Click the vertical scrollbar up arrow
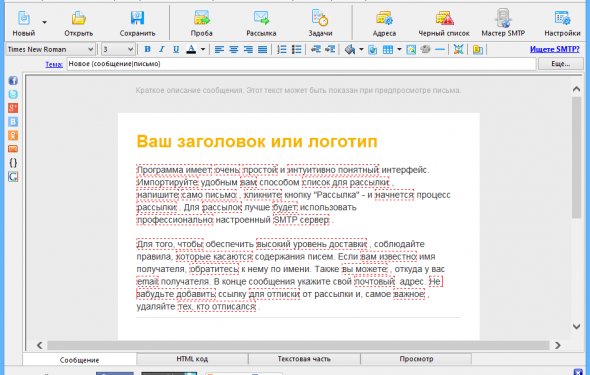This screenshot has height=375, width=590. point(576,89)
